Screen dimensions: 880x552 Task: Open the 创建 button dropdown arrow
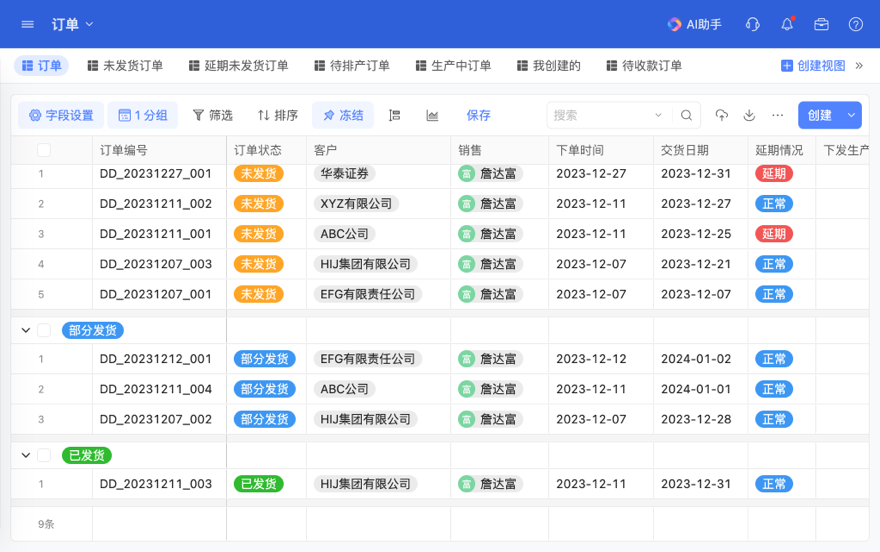pyautogui.click(x=851, y=115)
